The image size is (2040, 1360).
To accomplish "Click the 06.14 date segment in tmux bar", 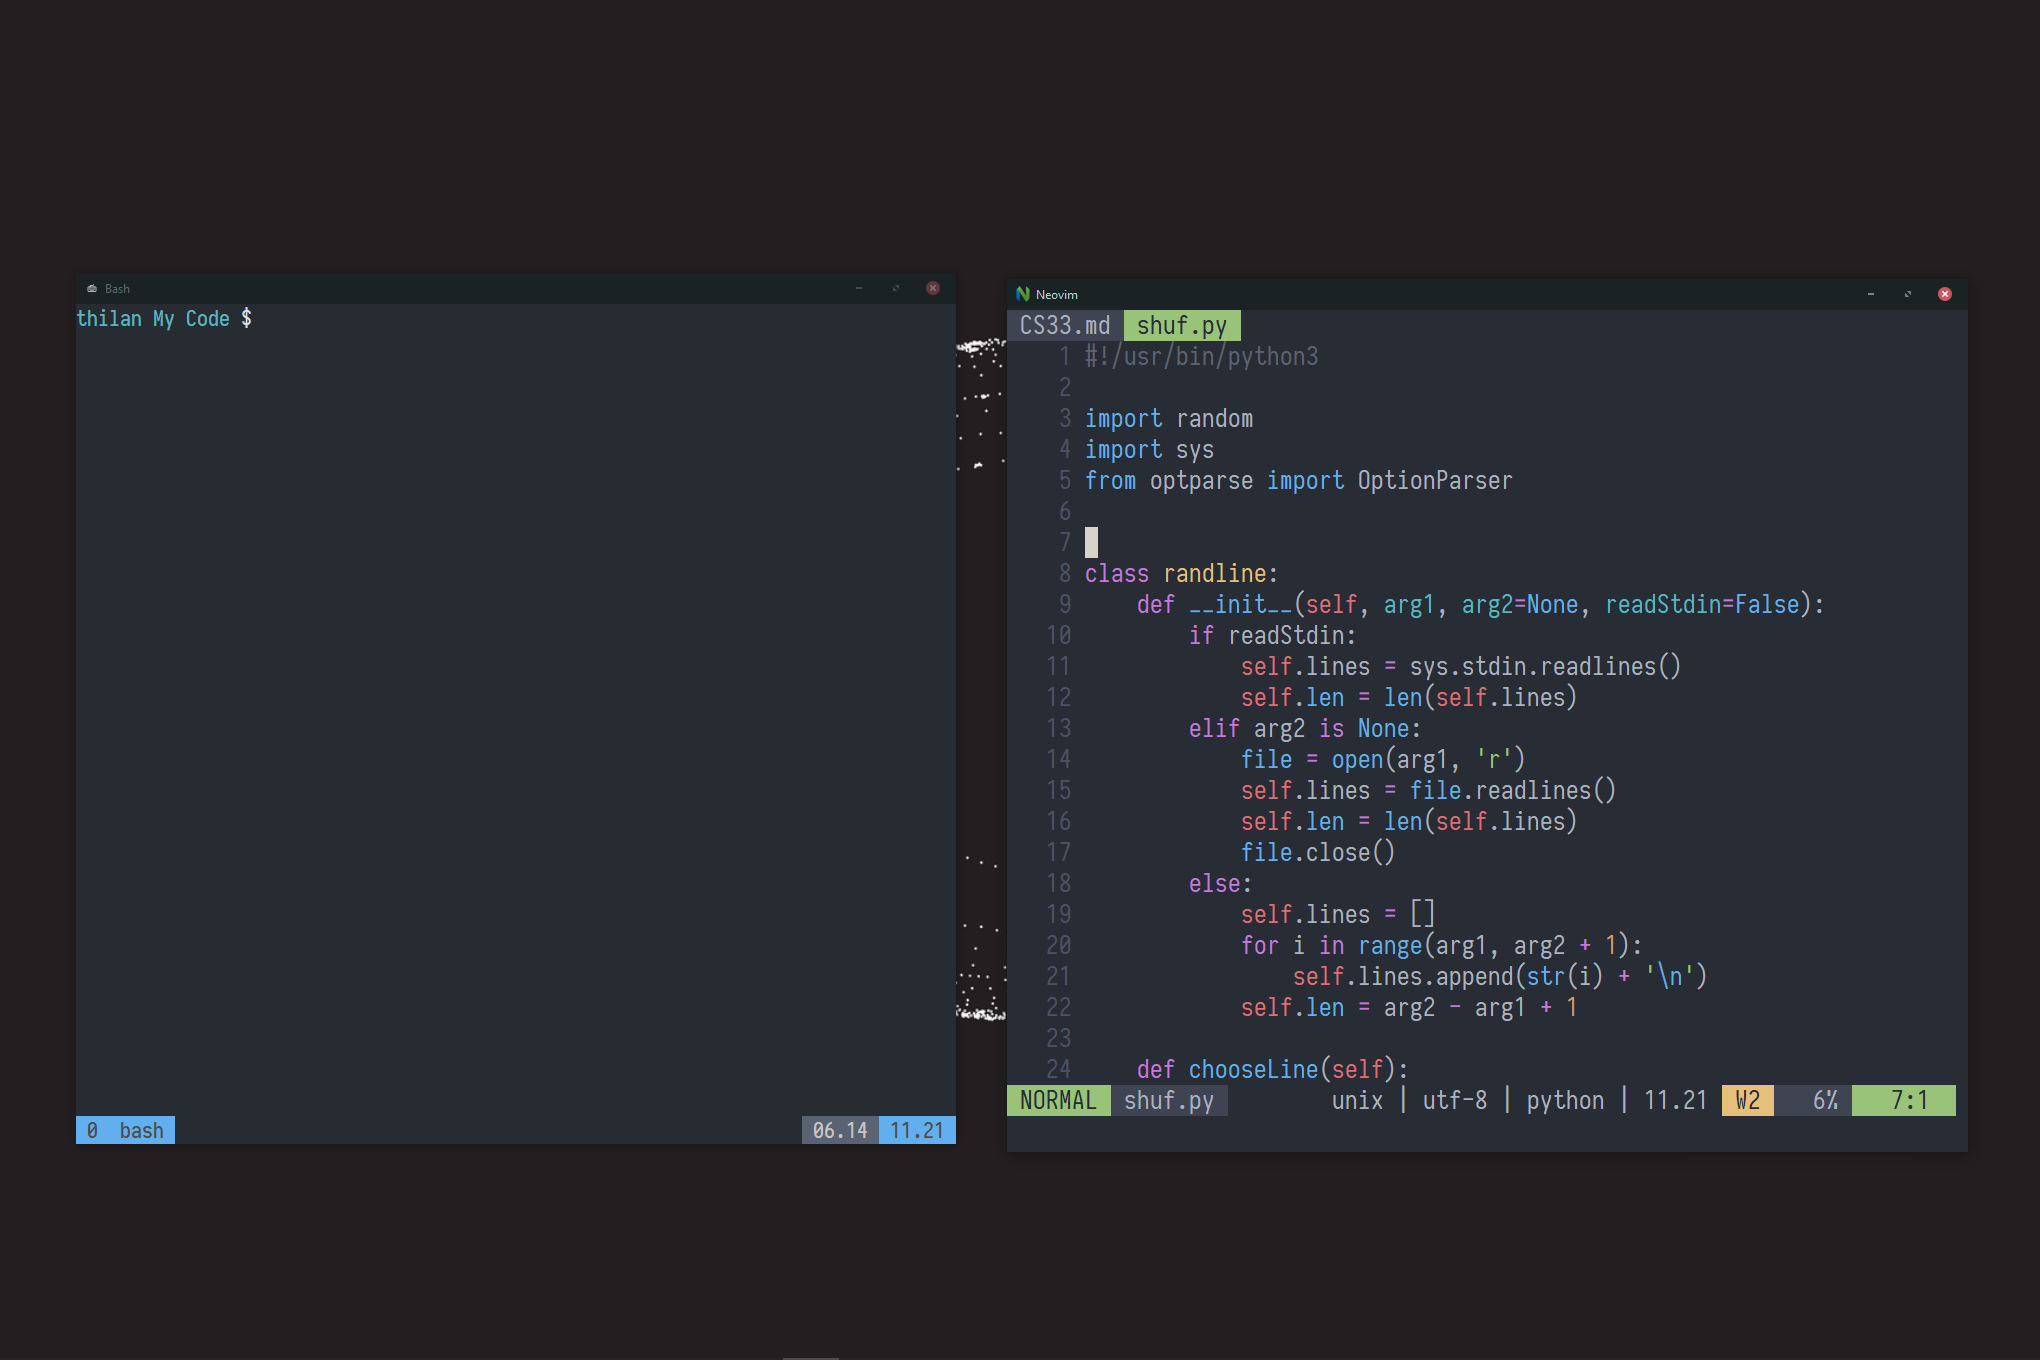I will click(840, 1130).
